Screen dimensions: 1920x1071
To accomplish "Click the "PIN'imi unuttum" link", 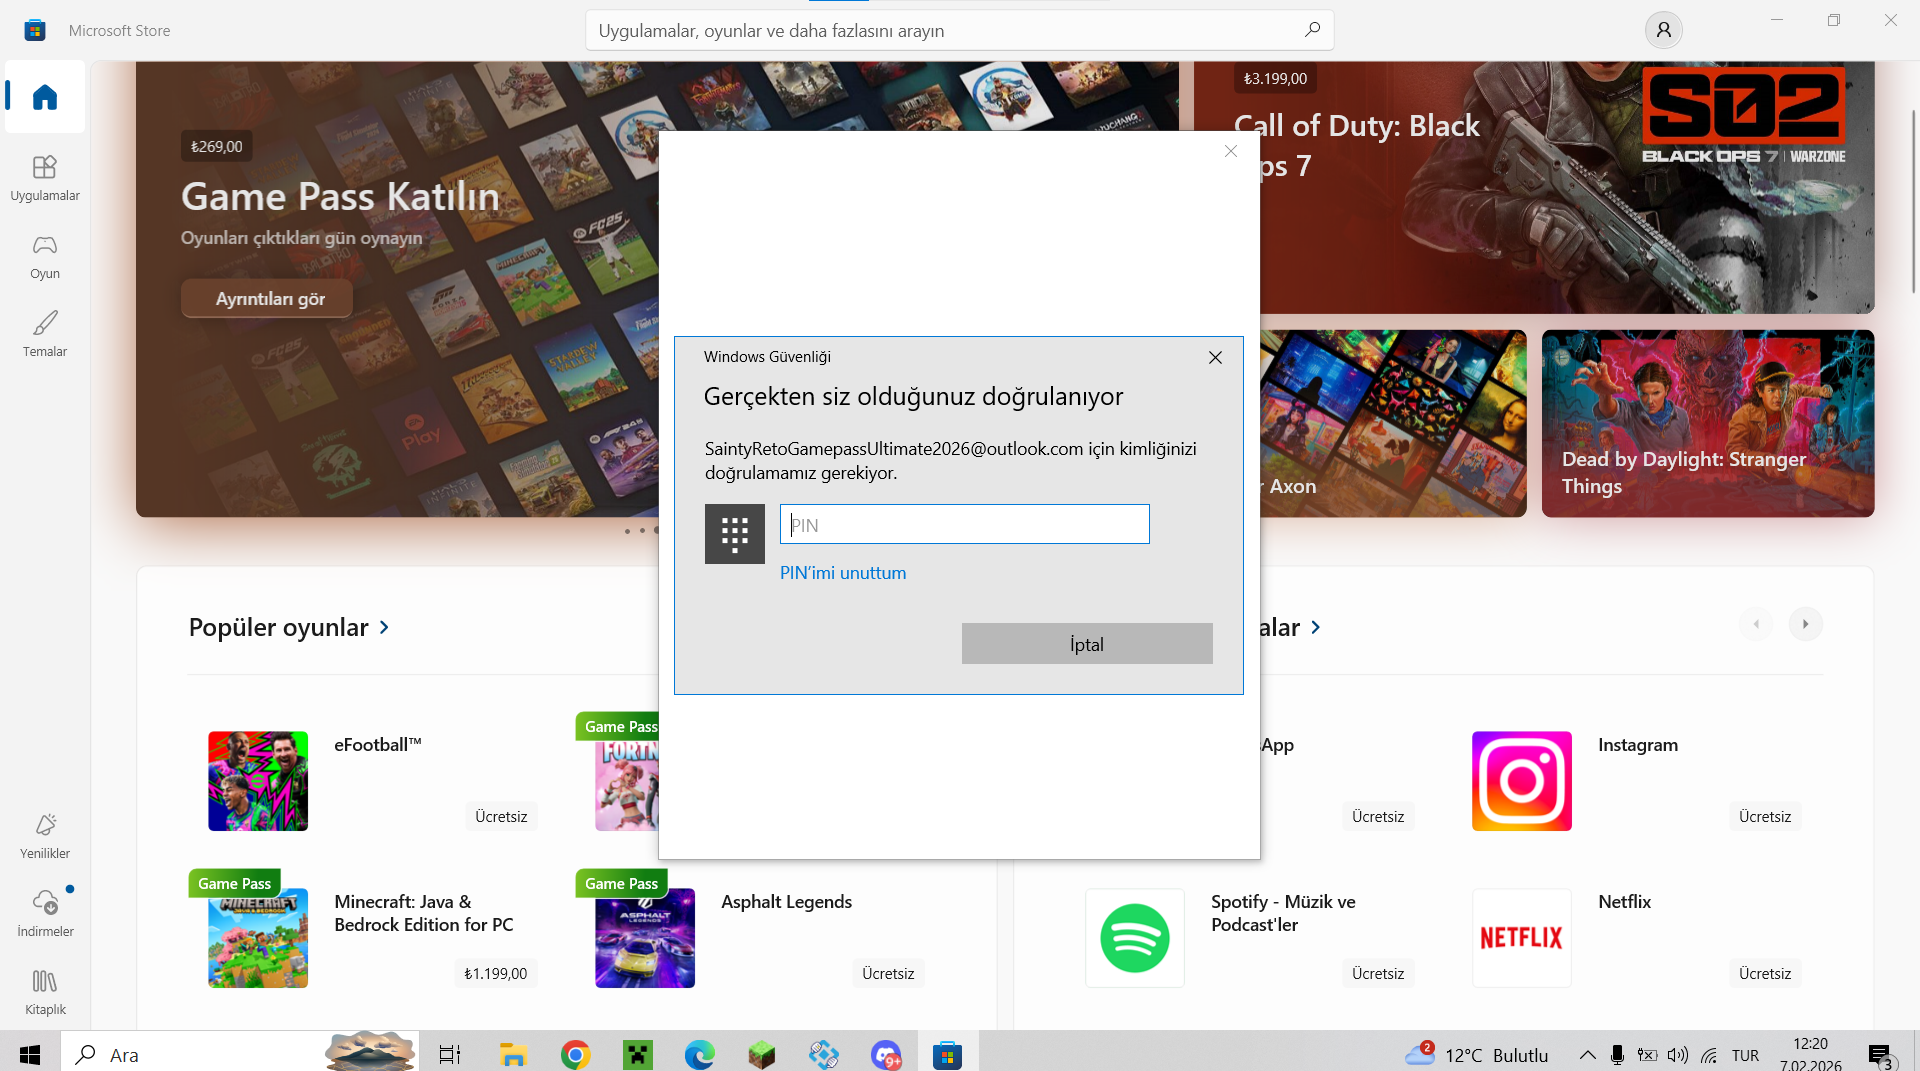I will click(x=843, y=573).
